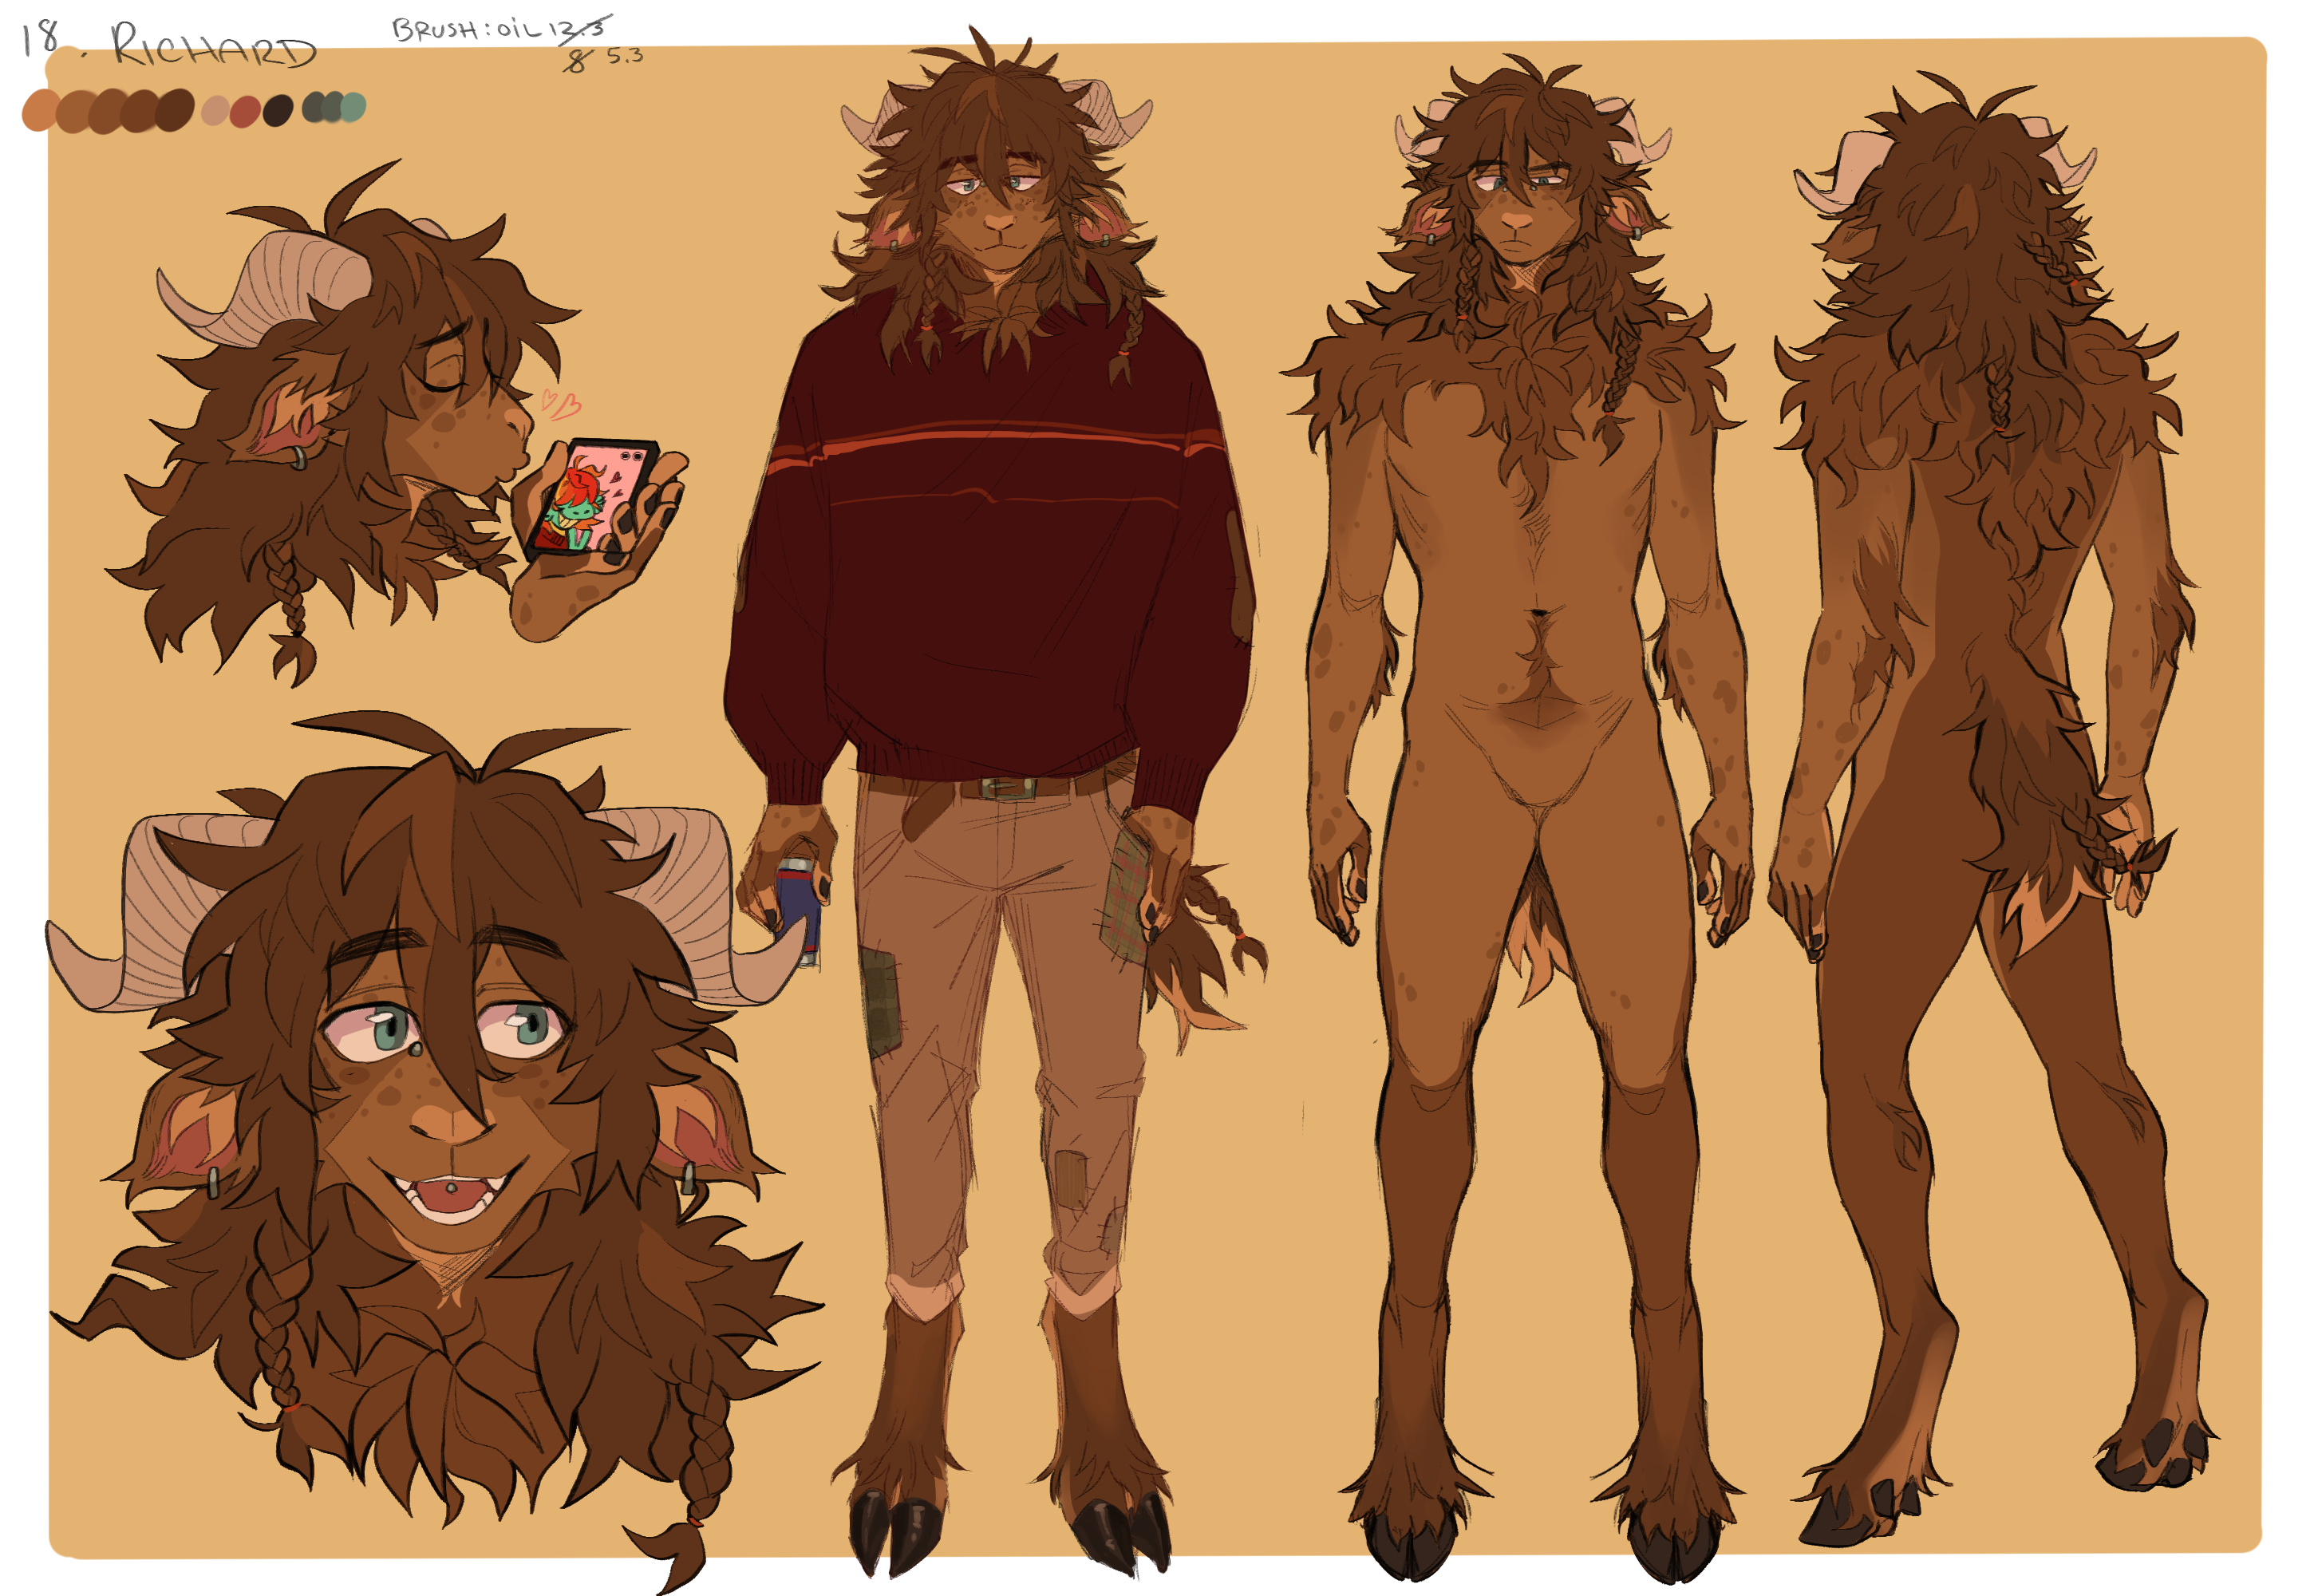Select the near-black palette swatch

pos(278,110)
